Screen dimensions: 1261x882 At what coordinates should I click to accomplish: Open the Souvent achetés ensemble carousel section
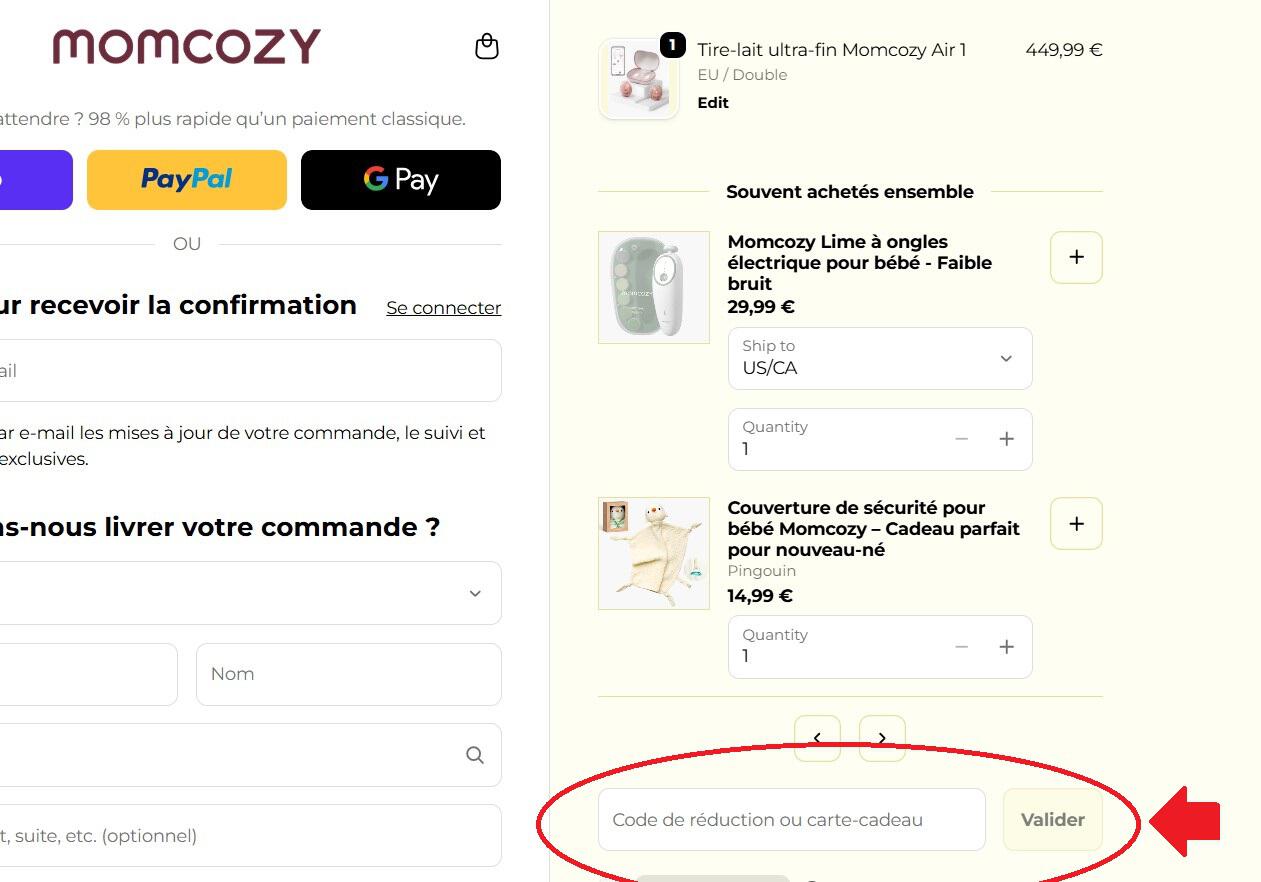tap(849, 191)
